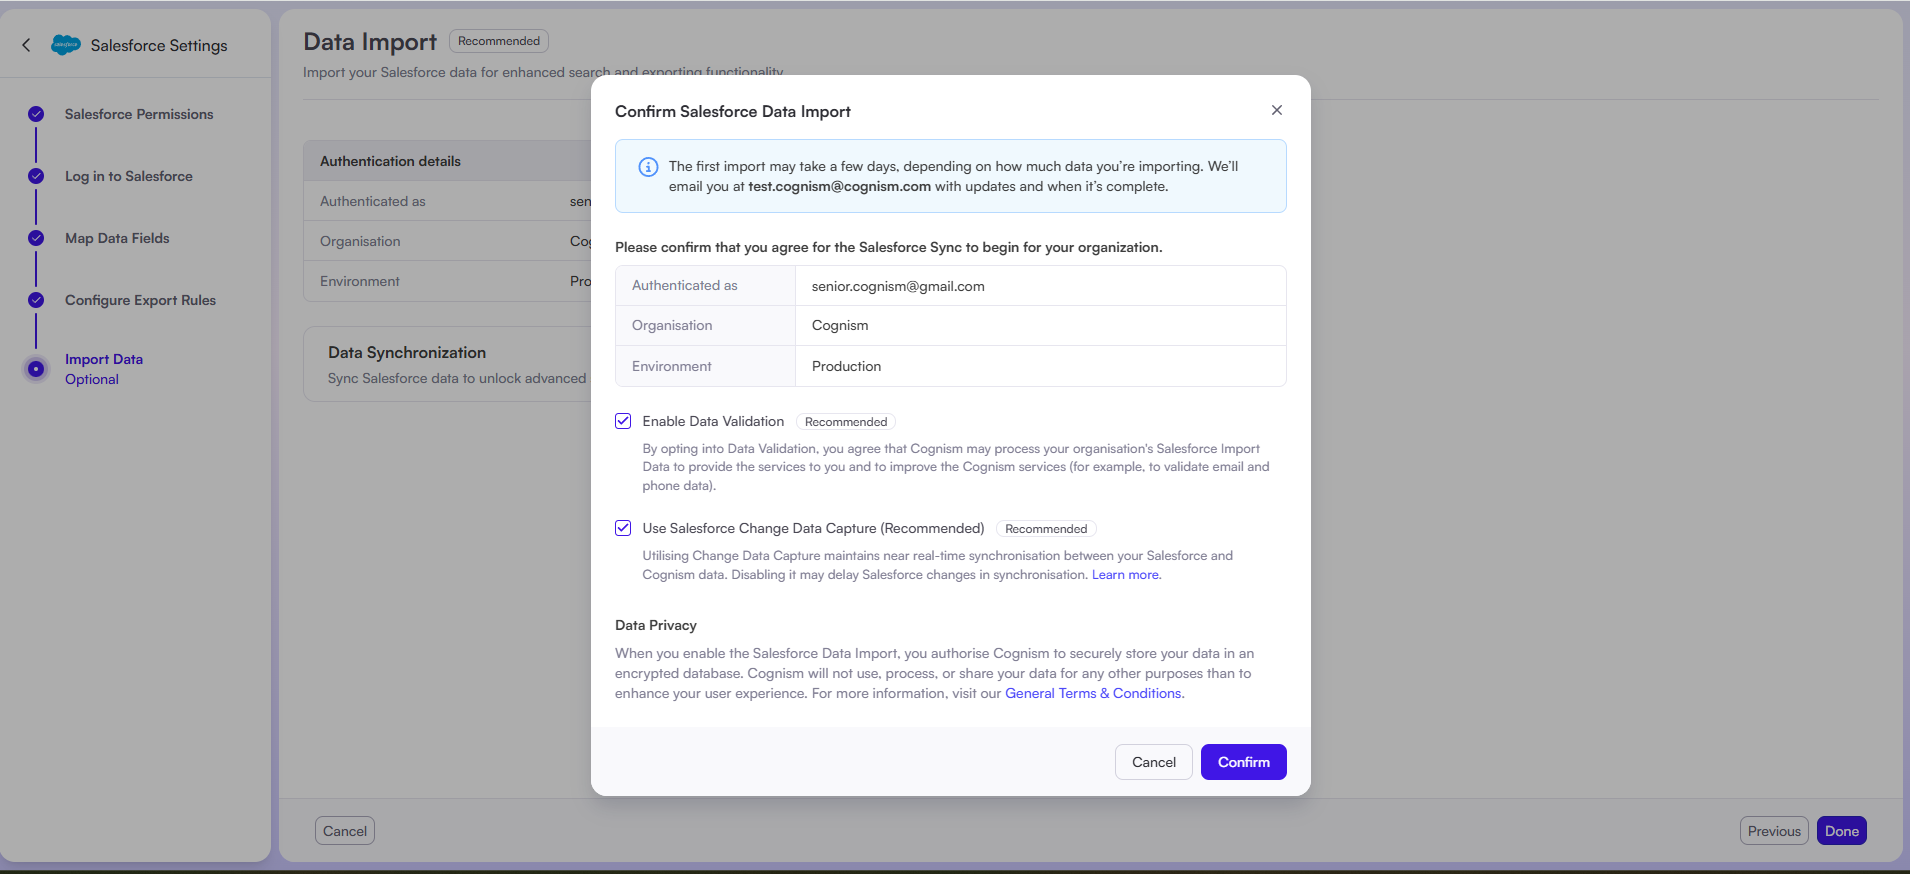Toggle Use Salesforce Change Data Capture checkbox

click(623, 528)
